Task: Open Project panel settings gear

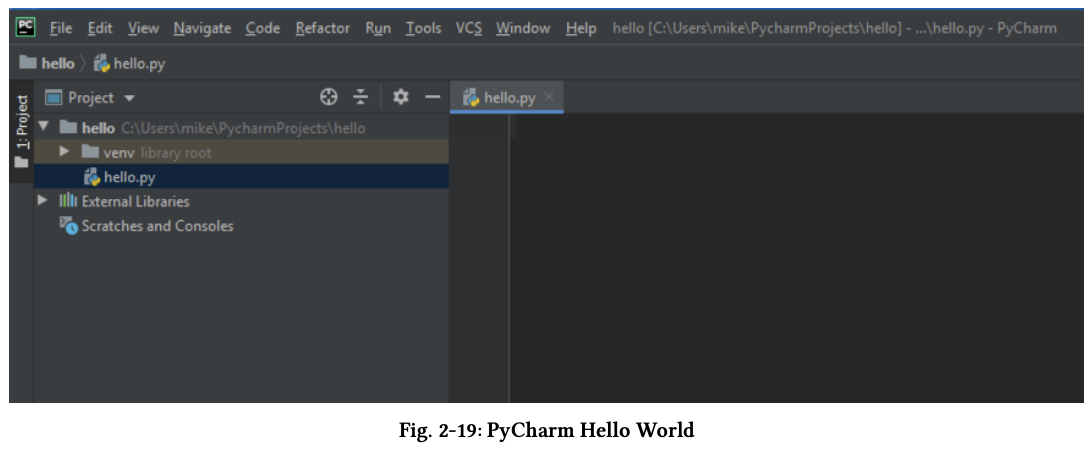Action: [401, 98]
